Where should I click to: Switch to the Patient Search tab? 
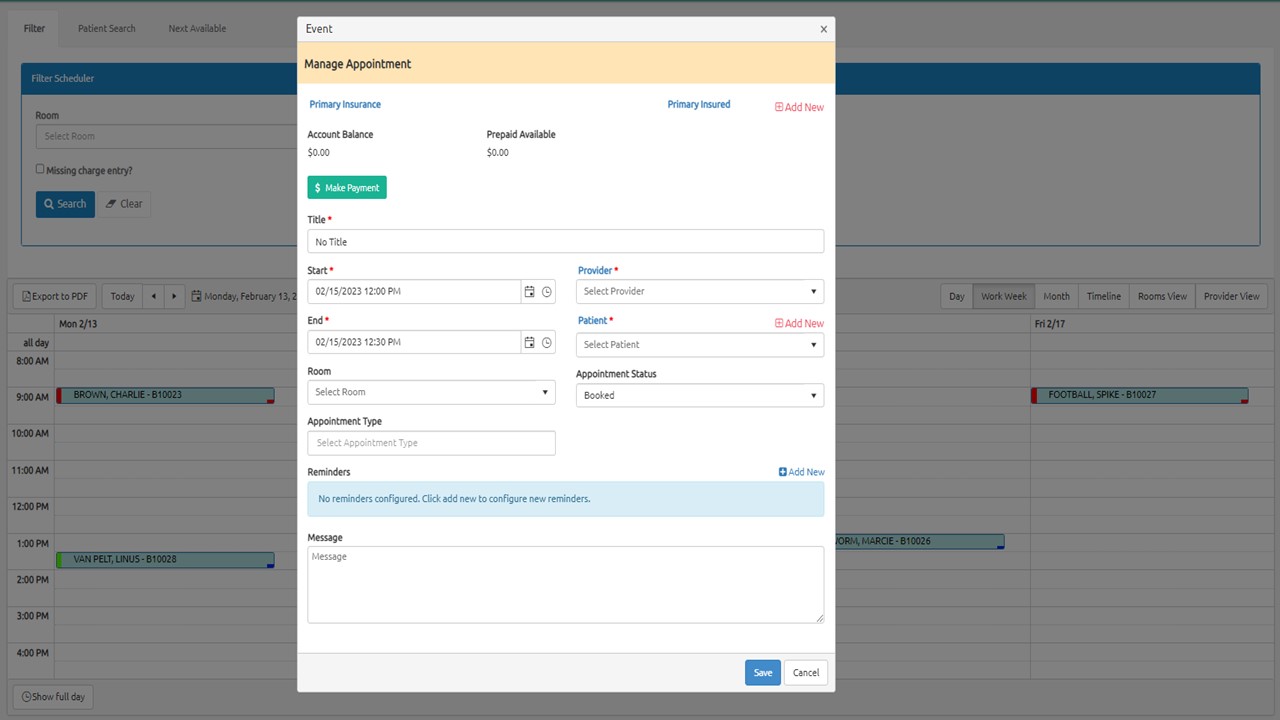coord(106,28)
